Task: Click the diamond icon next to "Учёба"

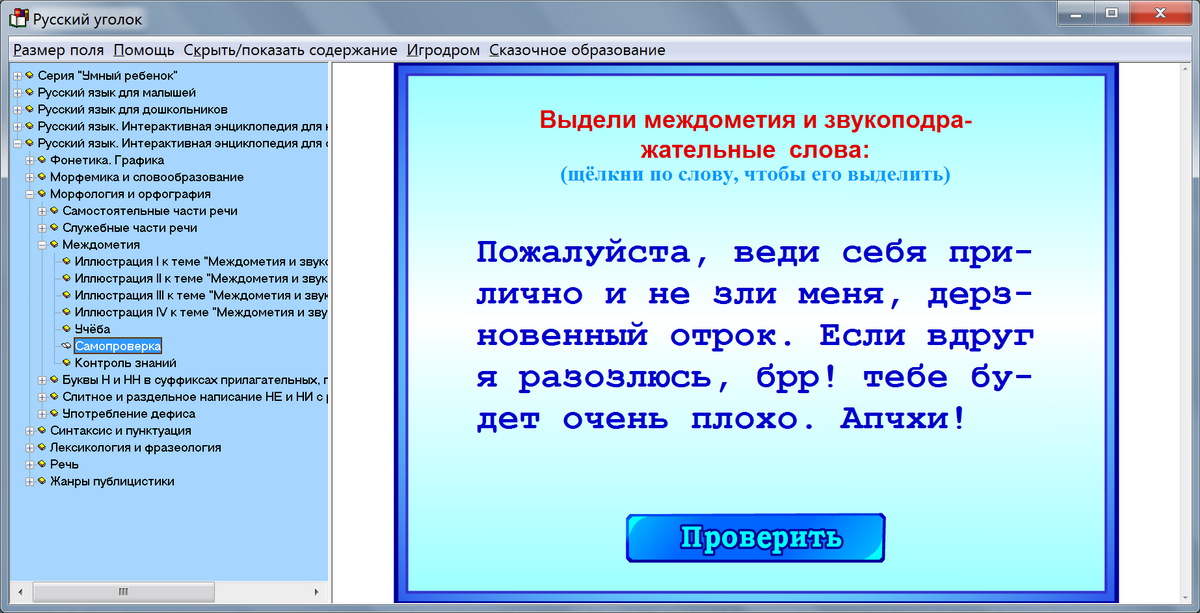Action: tap(64, 328)
